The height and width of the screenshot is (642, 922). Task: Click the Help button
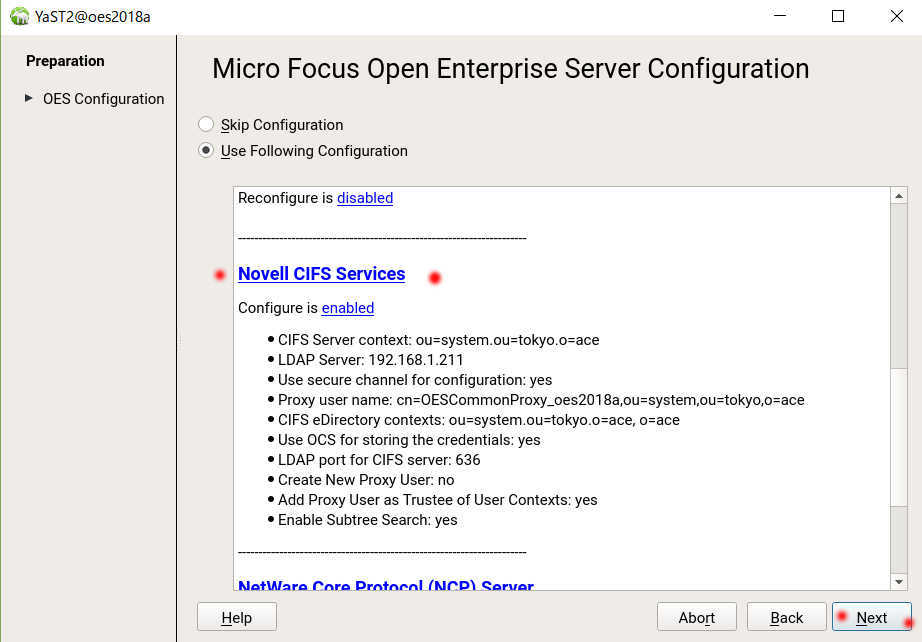coord(237,617)
